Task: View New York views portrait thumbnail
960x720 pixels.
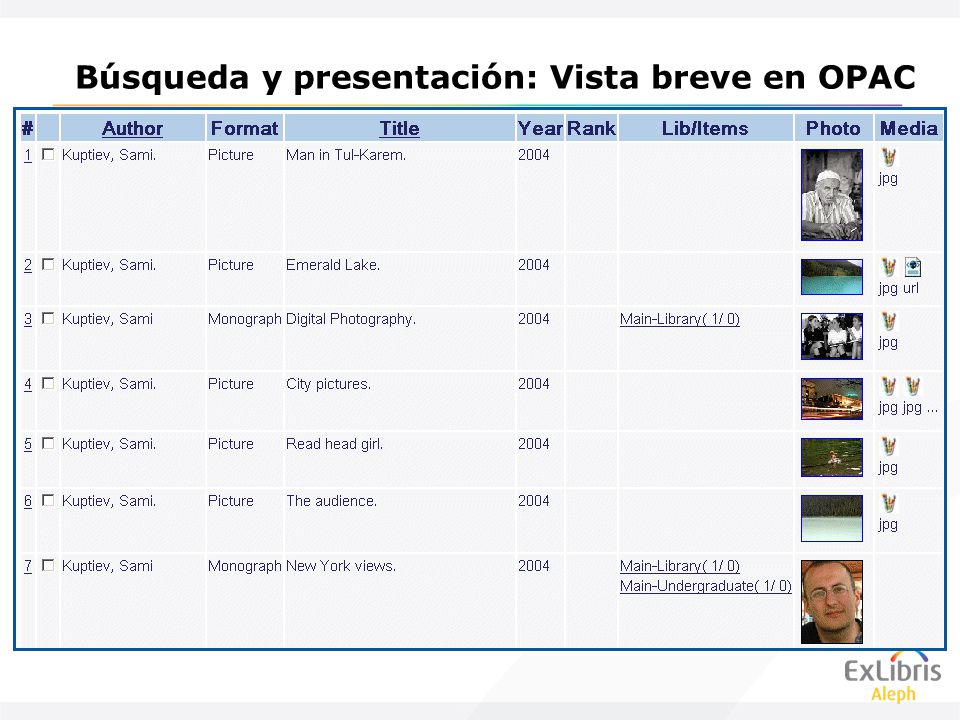Action: (x=832, y=602)
